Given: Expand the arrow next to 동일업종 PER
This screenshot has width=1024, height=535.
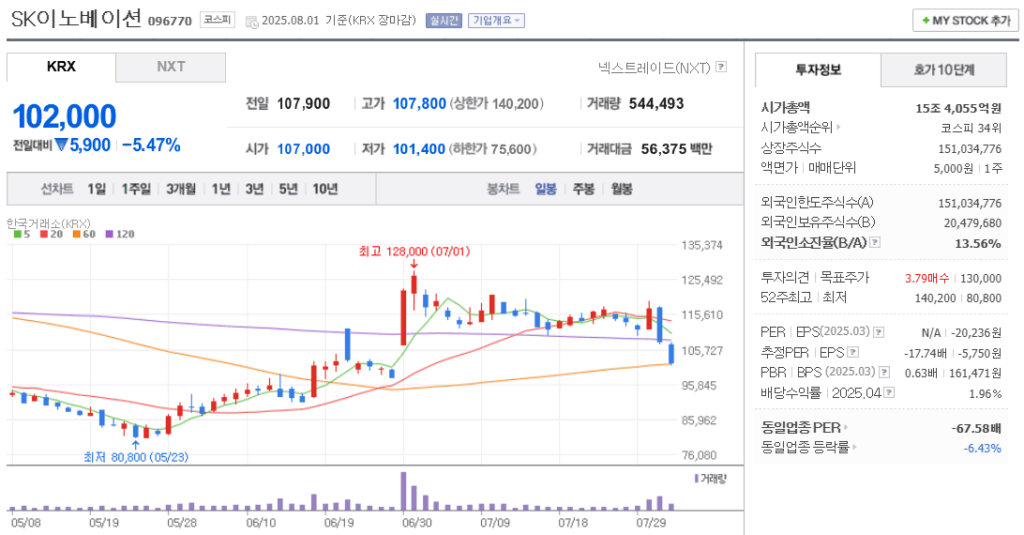Looking at the screenshot, I should pos(846,428).
